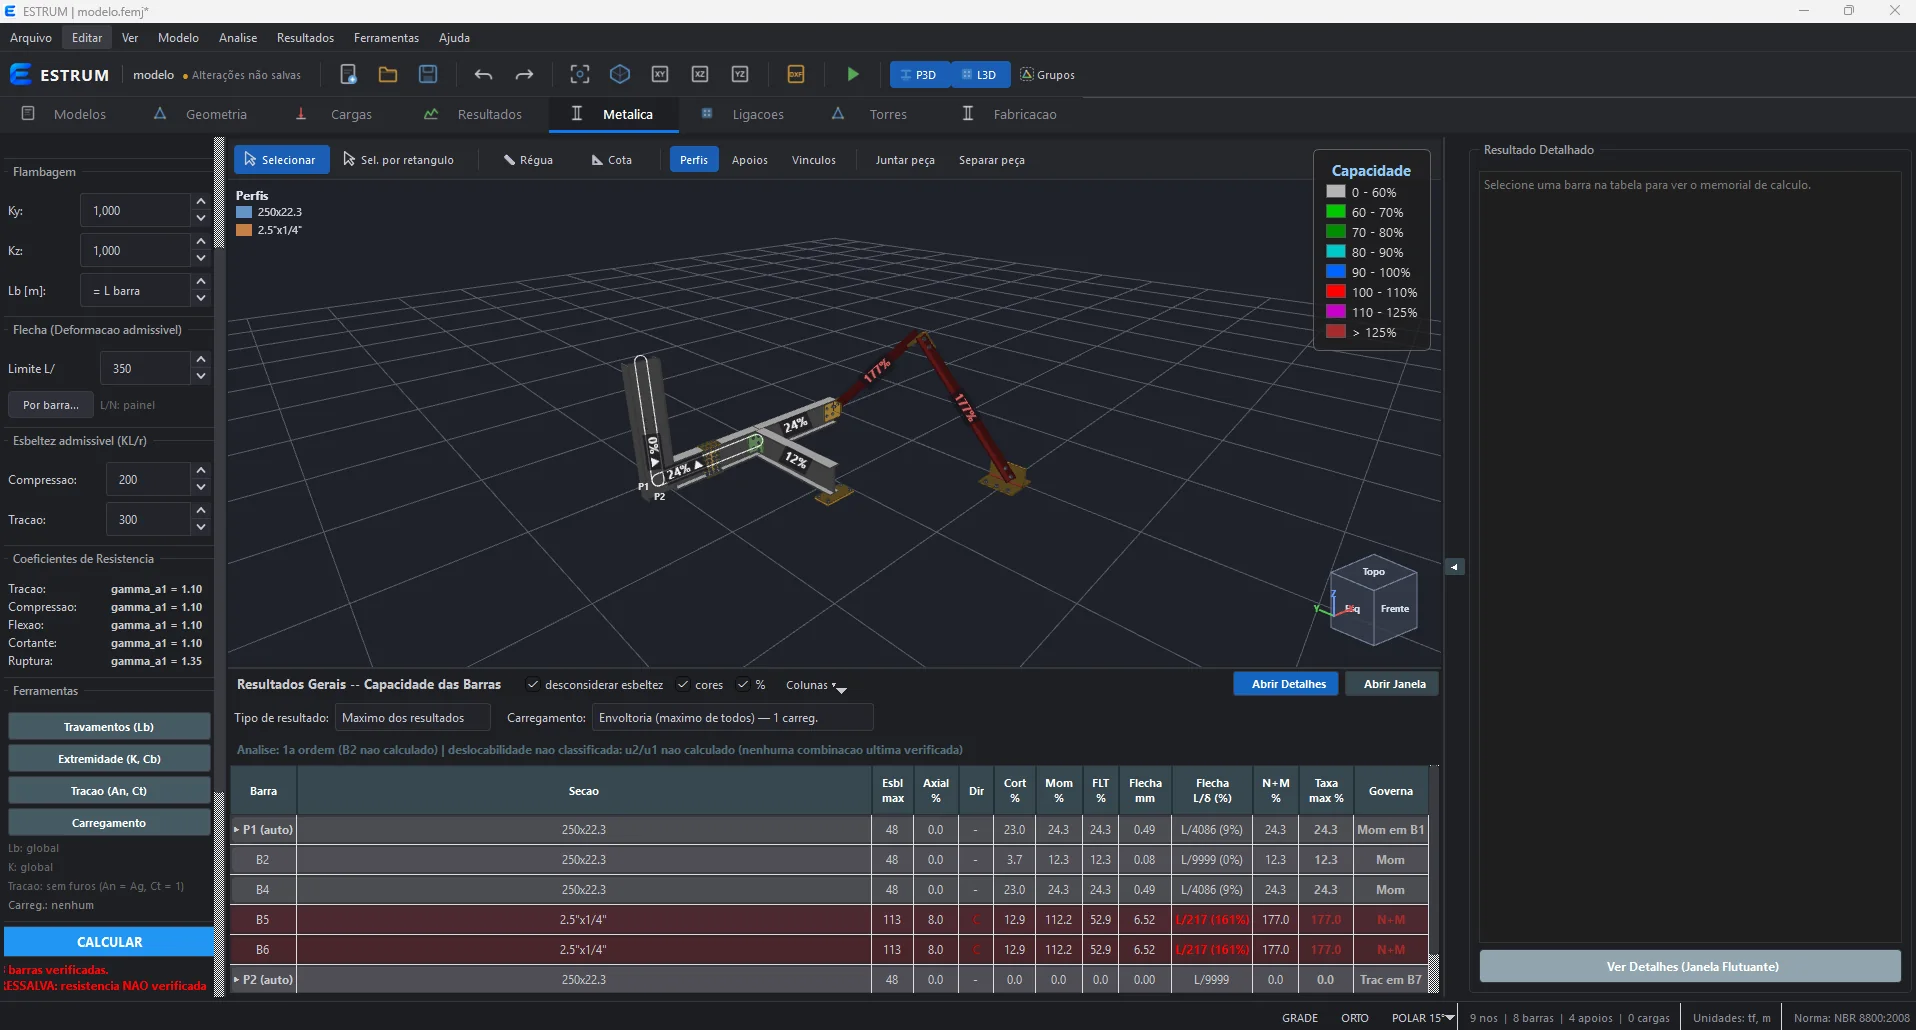Open the Analise menu
Viewport: 1916px width, 1030px height.
[238, 38]
